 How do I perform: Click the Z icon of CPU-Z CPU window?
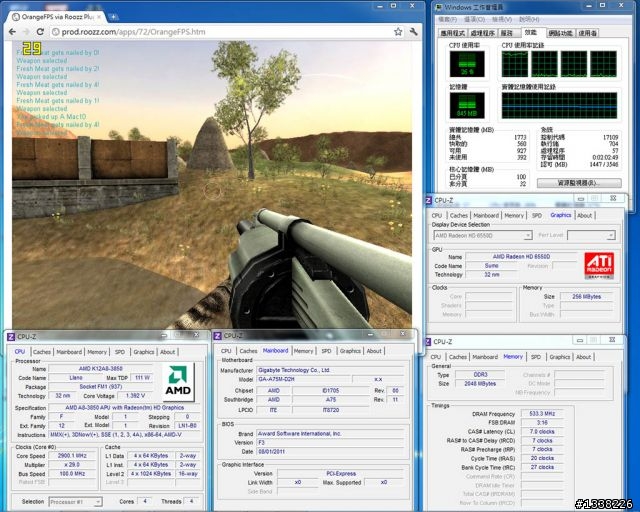click(x=11, y=336)
